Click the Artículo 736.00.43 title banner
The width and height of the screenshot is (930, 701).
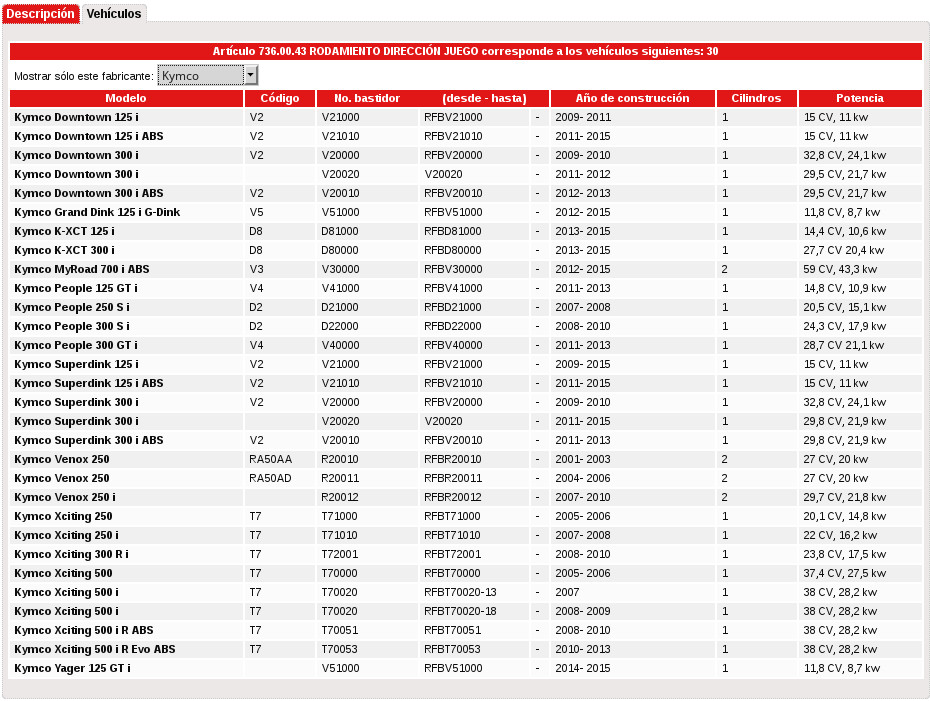click(465, 51)
